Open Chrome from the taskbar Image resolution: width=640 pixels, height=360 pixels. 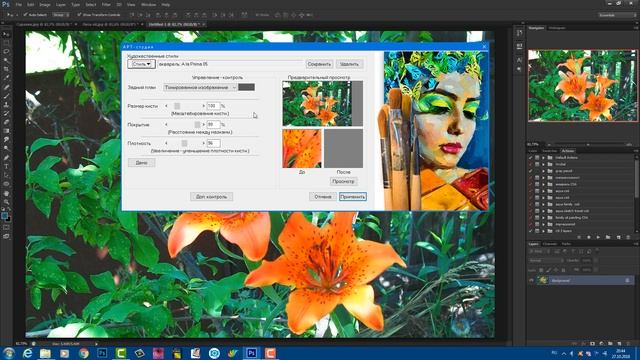(x=83, y=353)
